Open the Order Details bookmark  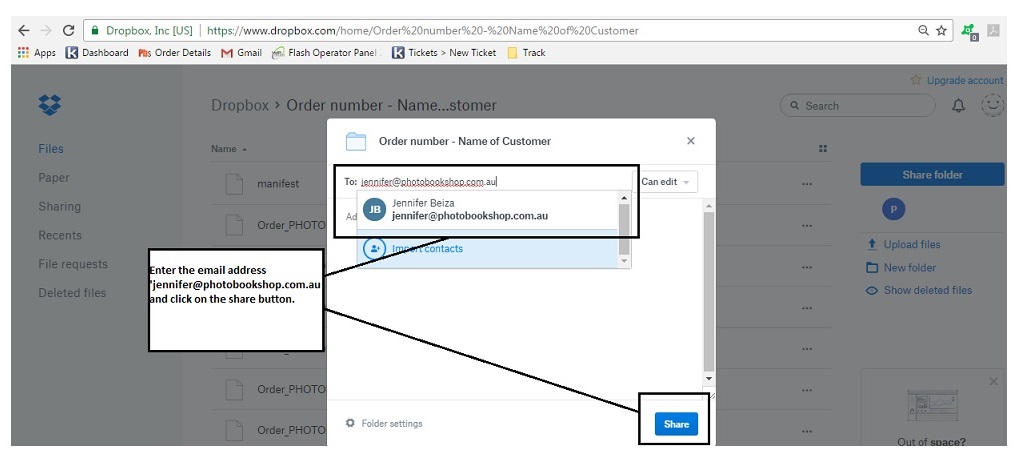[x=175, y=52]
